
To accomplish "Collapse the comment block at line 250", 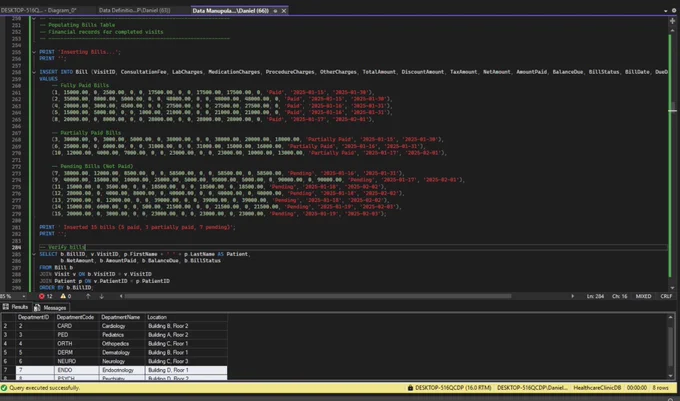I will coord(34,19).
